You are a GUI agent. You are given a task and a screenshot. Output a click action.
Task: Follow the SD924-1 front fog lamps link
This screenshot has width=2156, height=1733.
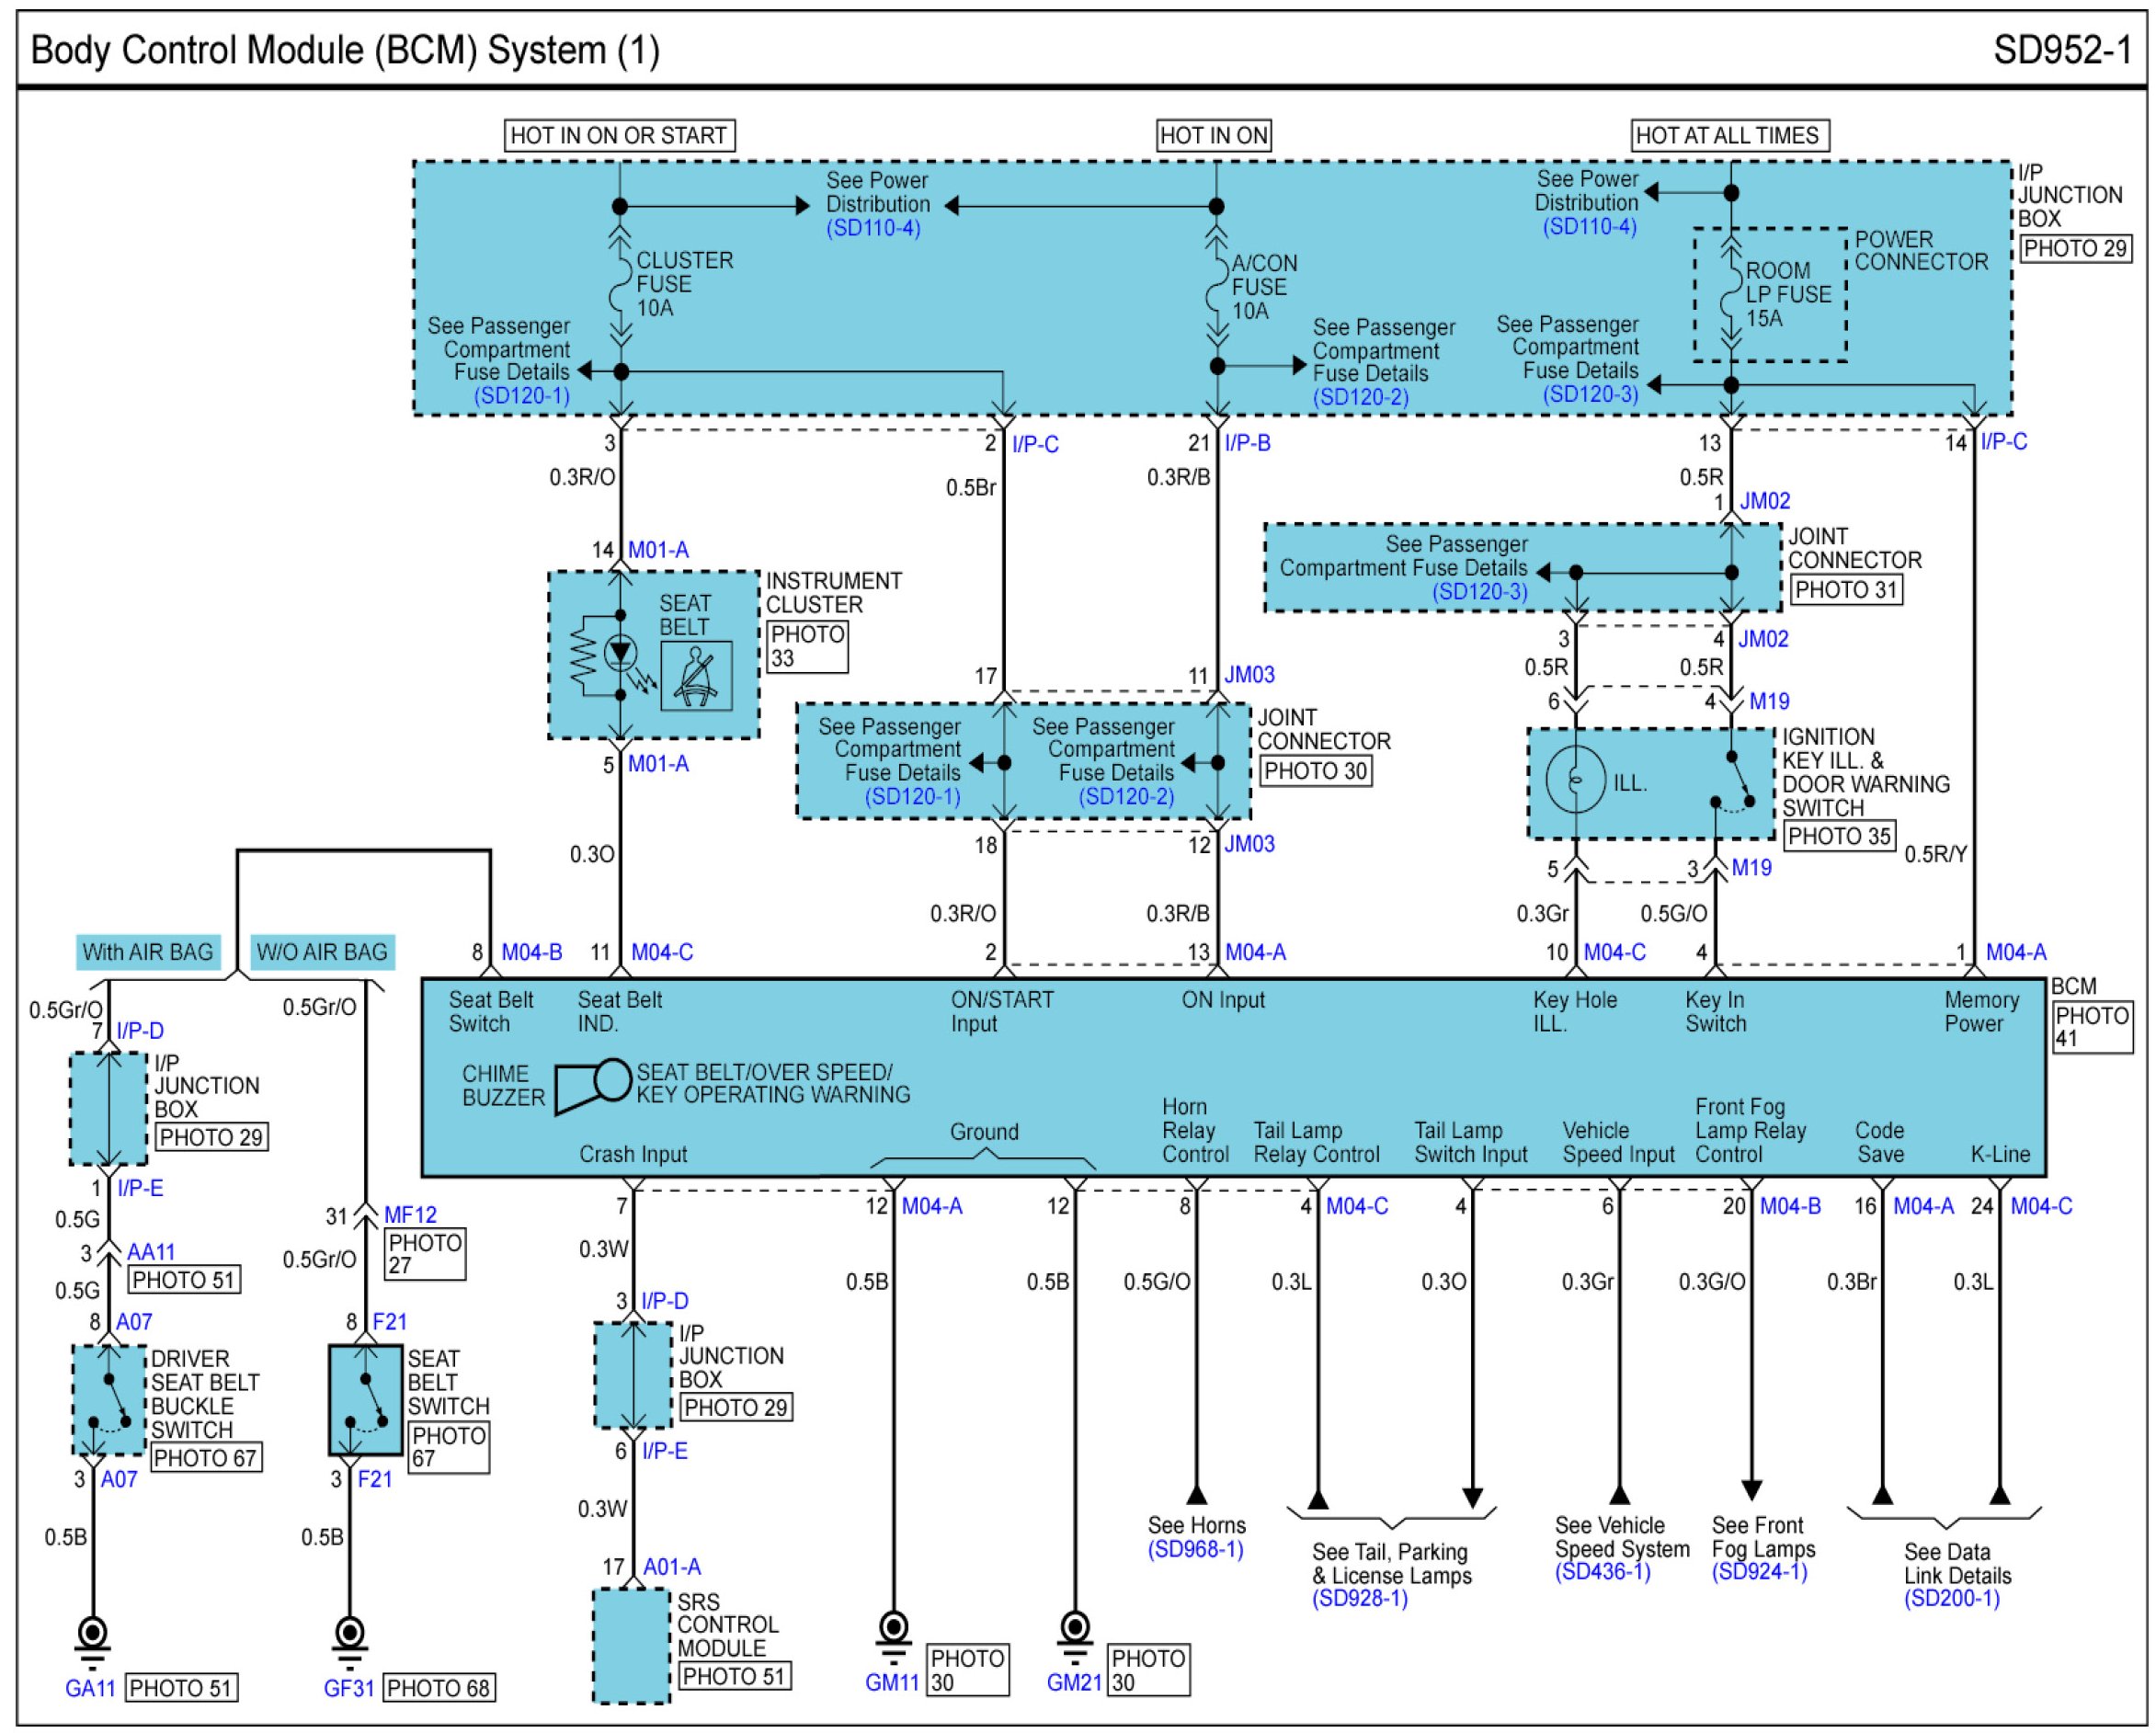point(1759,1572)
